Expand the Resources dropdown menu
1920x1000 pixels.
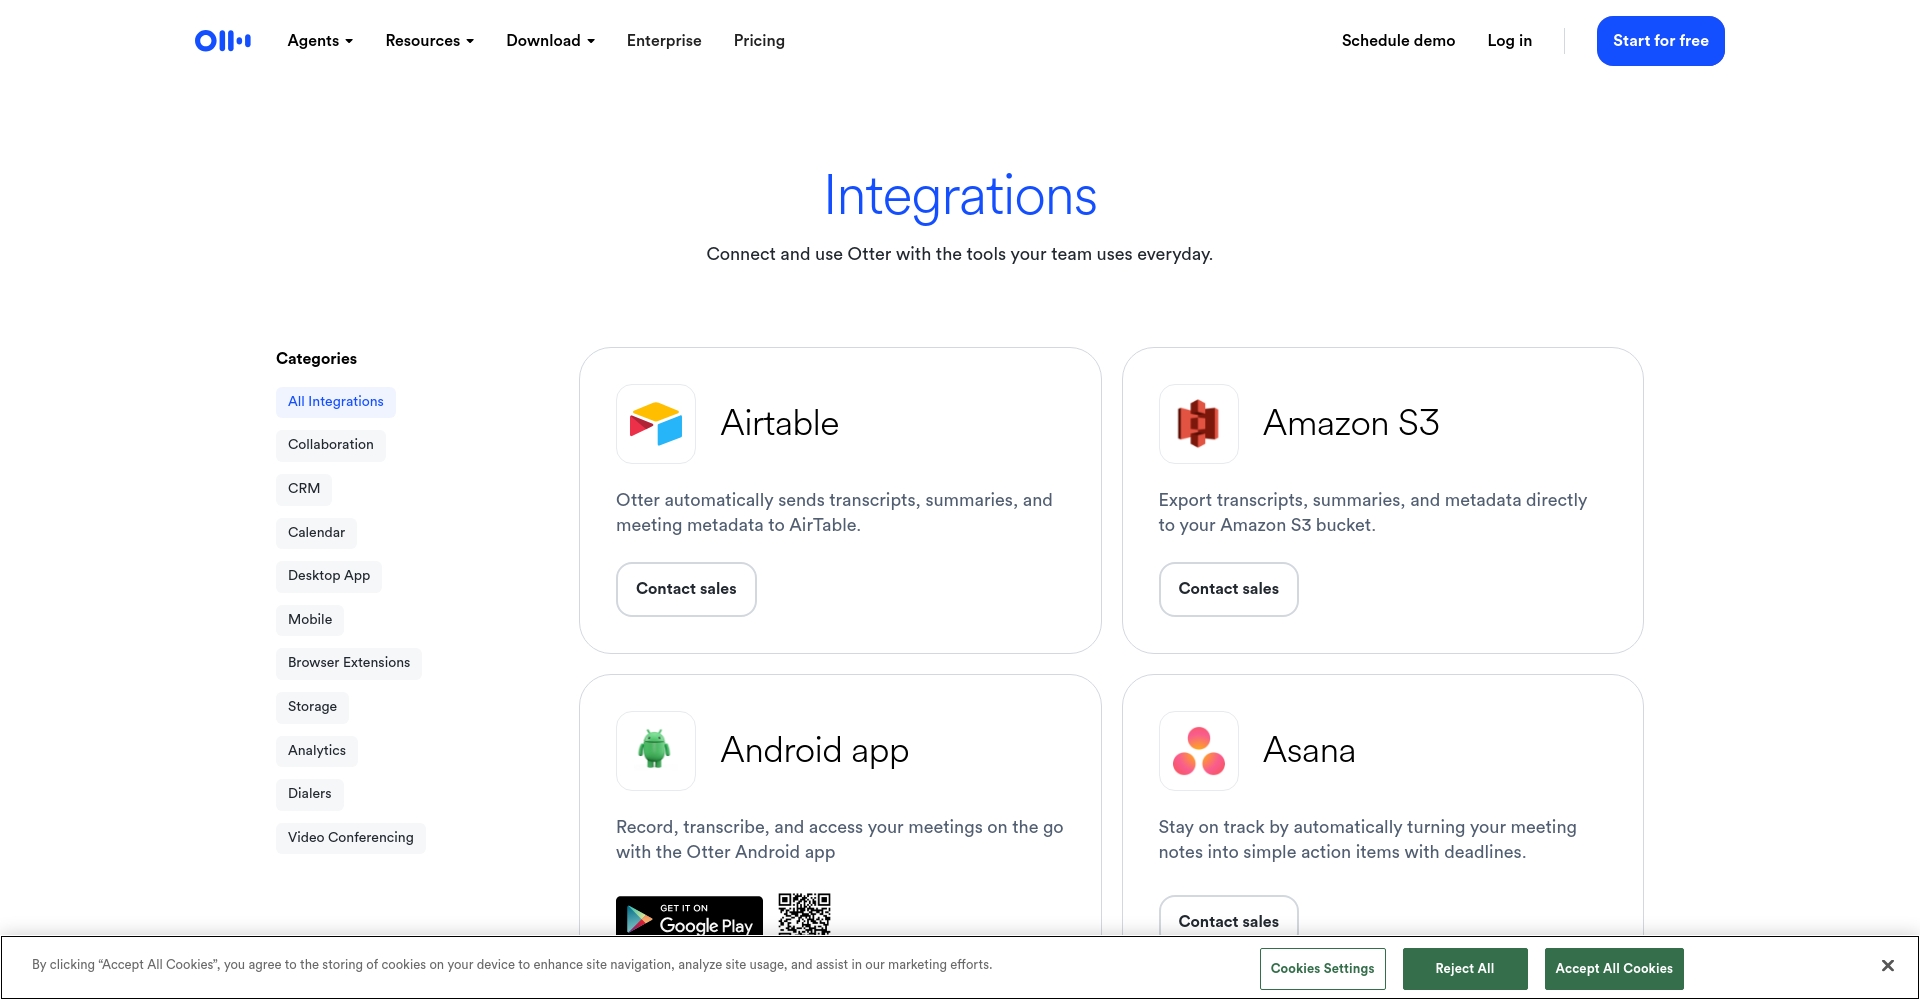coord(429,41)
